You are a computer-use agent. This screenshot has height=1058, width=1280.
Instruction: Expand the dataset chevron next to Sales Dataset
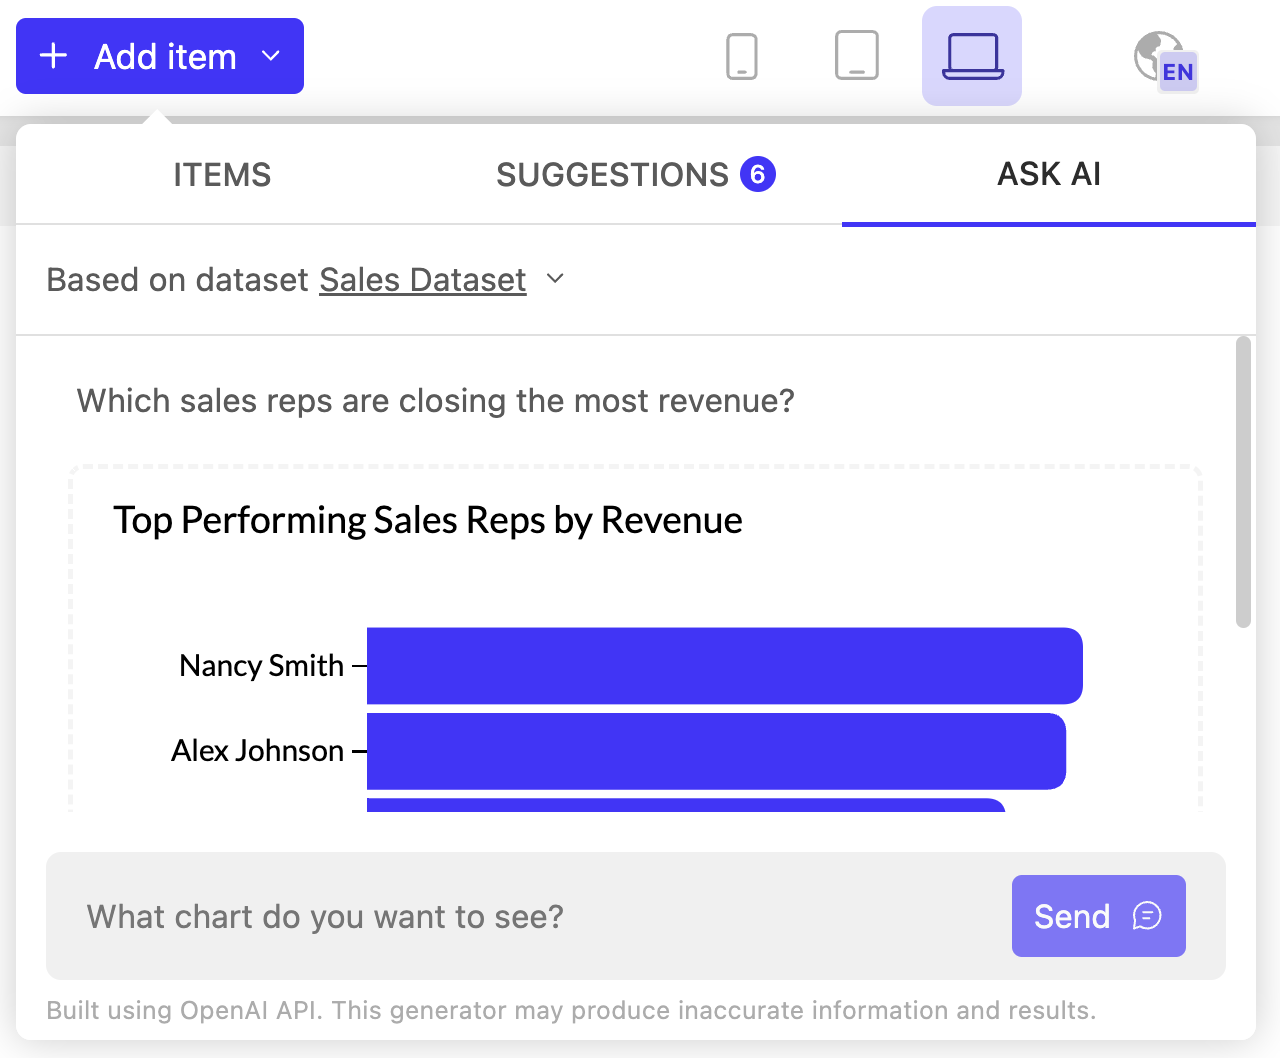tap(556, 279)
